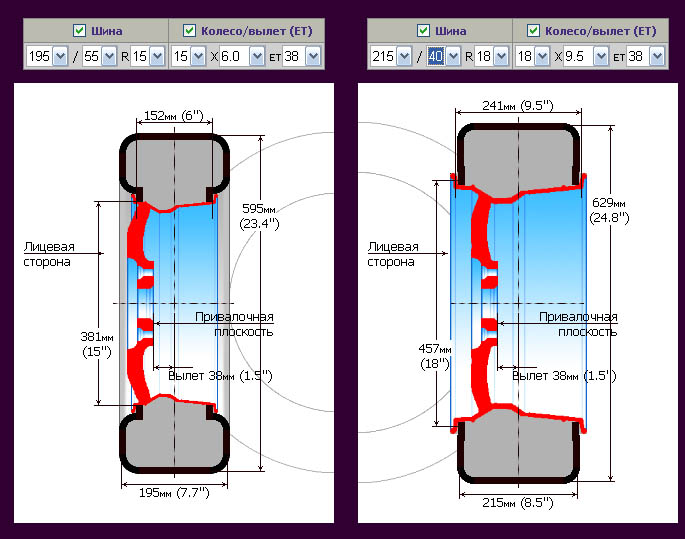The height and width of the screenshot is (539, 685).
Task: Open the tire width dropdown showing 215
Action: pos(390,56)
